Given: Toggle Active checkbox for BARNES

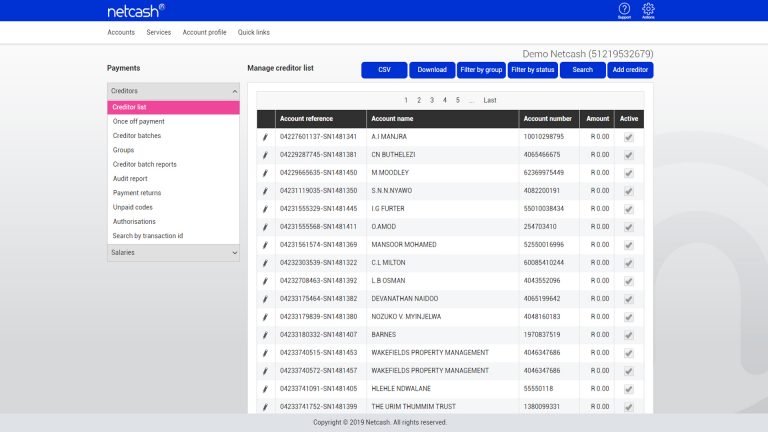Looking at the screenshot, I should pos(628,335).
